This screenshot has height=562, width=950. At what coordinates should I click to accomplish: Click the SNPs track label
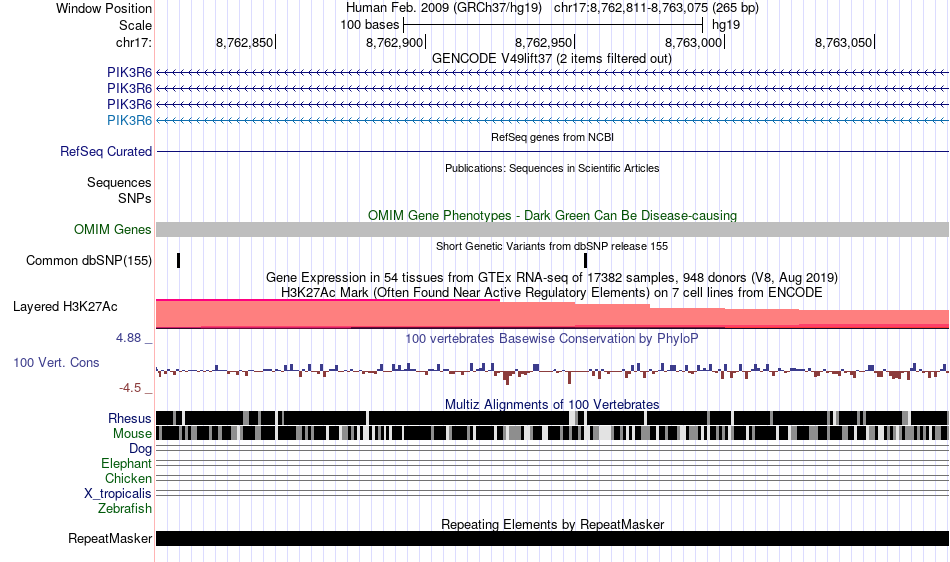tap(135, 198)
